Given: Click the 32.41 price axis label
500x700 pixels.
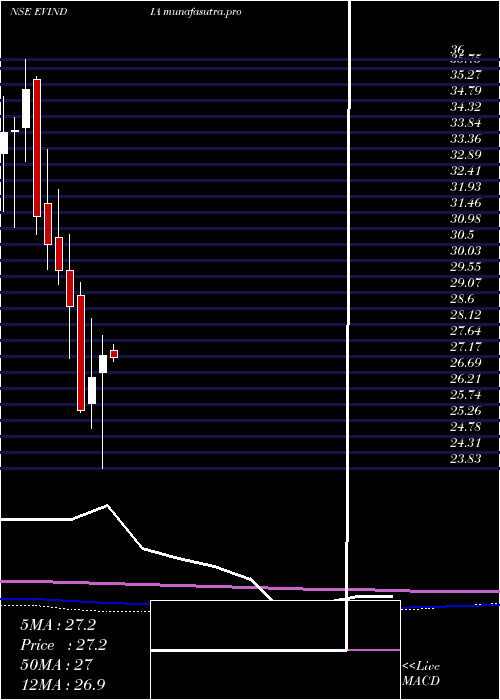Looking at the screenshot, I should (466, 171).
